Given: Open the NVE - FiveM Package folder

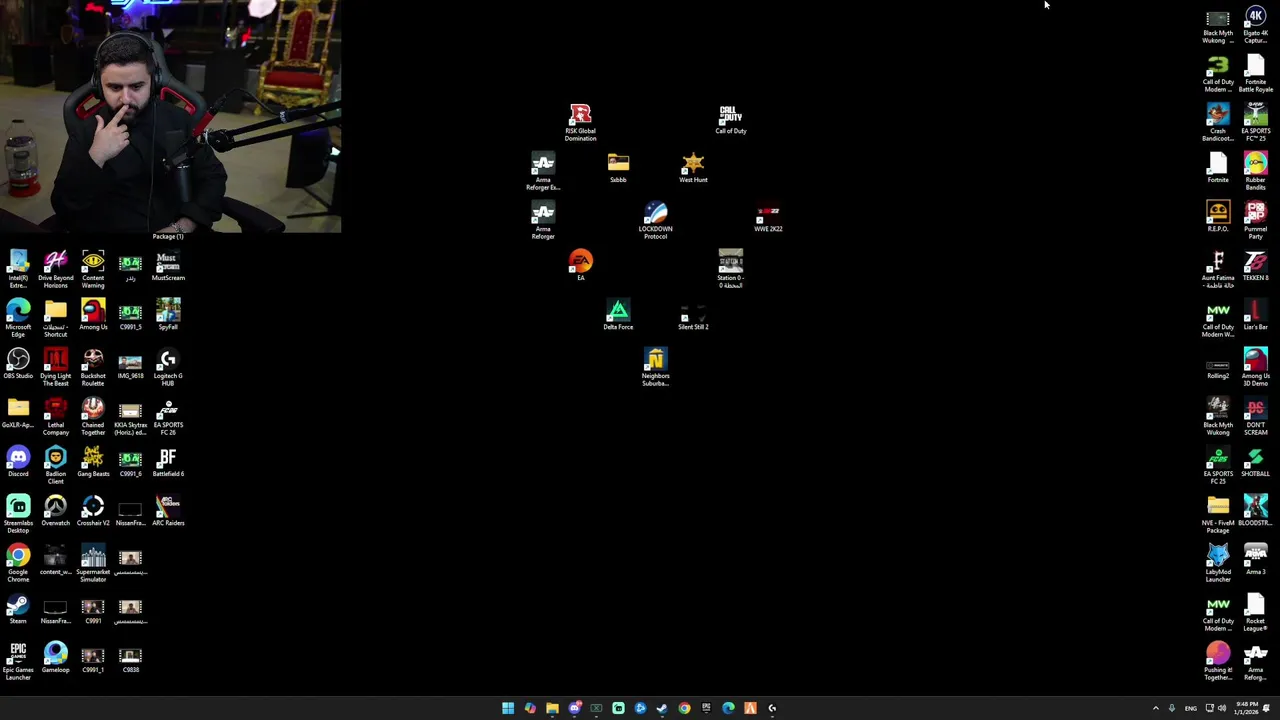Looking at the screenshot, I should click(x=1218, y=515).
